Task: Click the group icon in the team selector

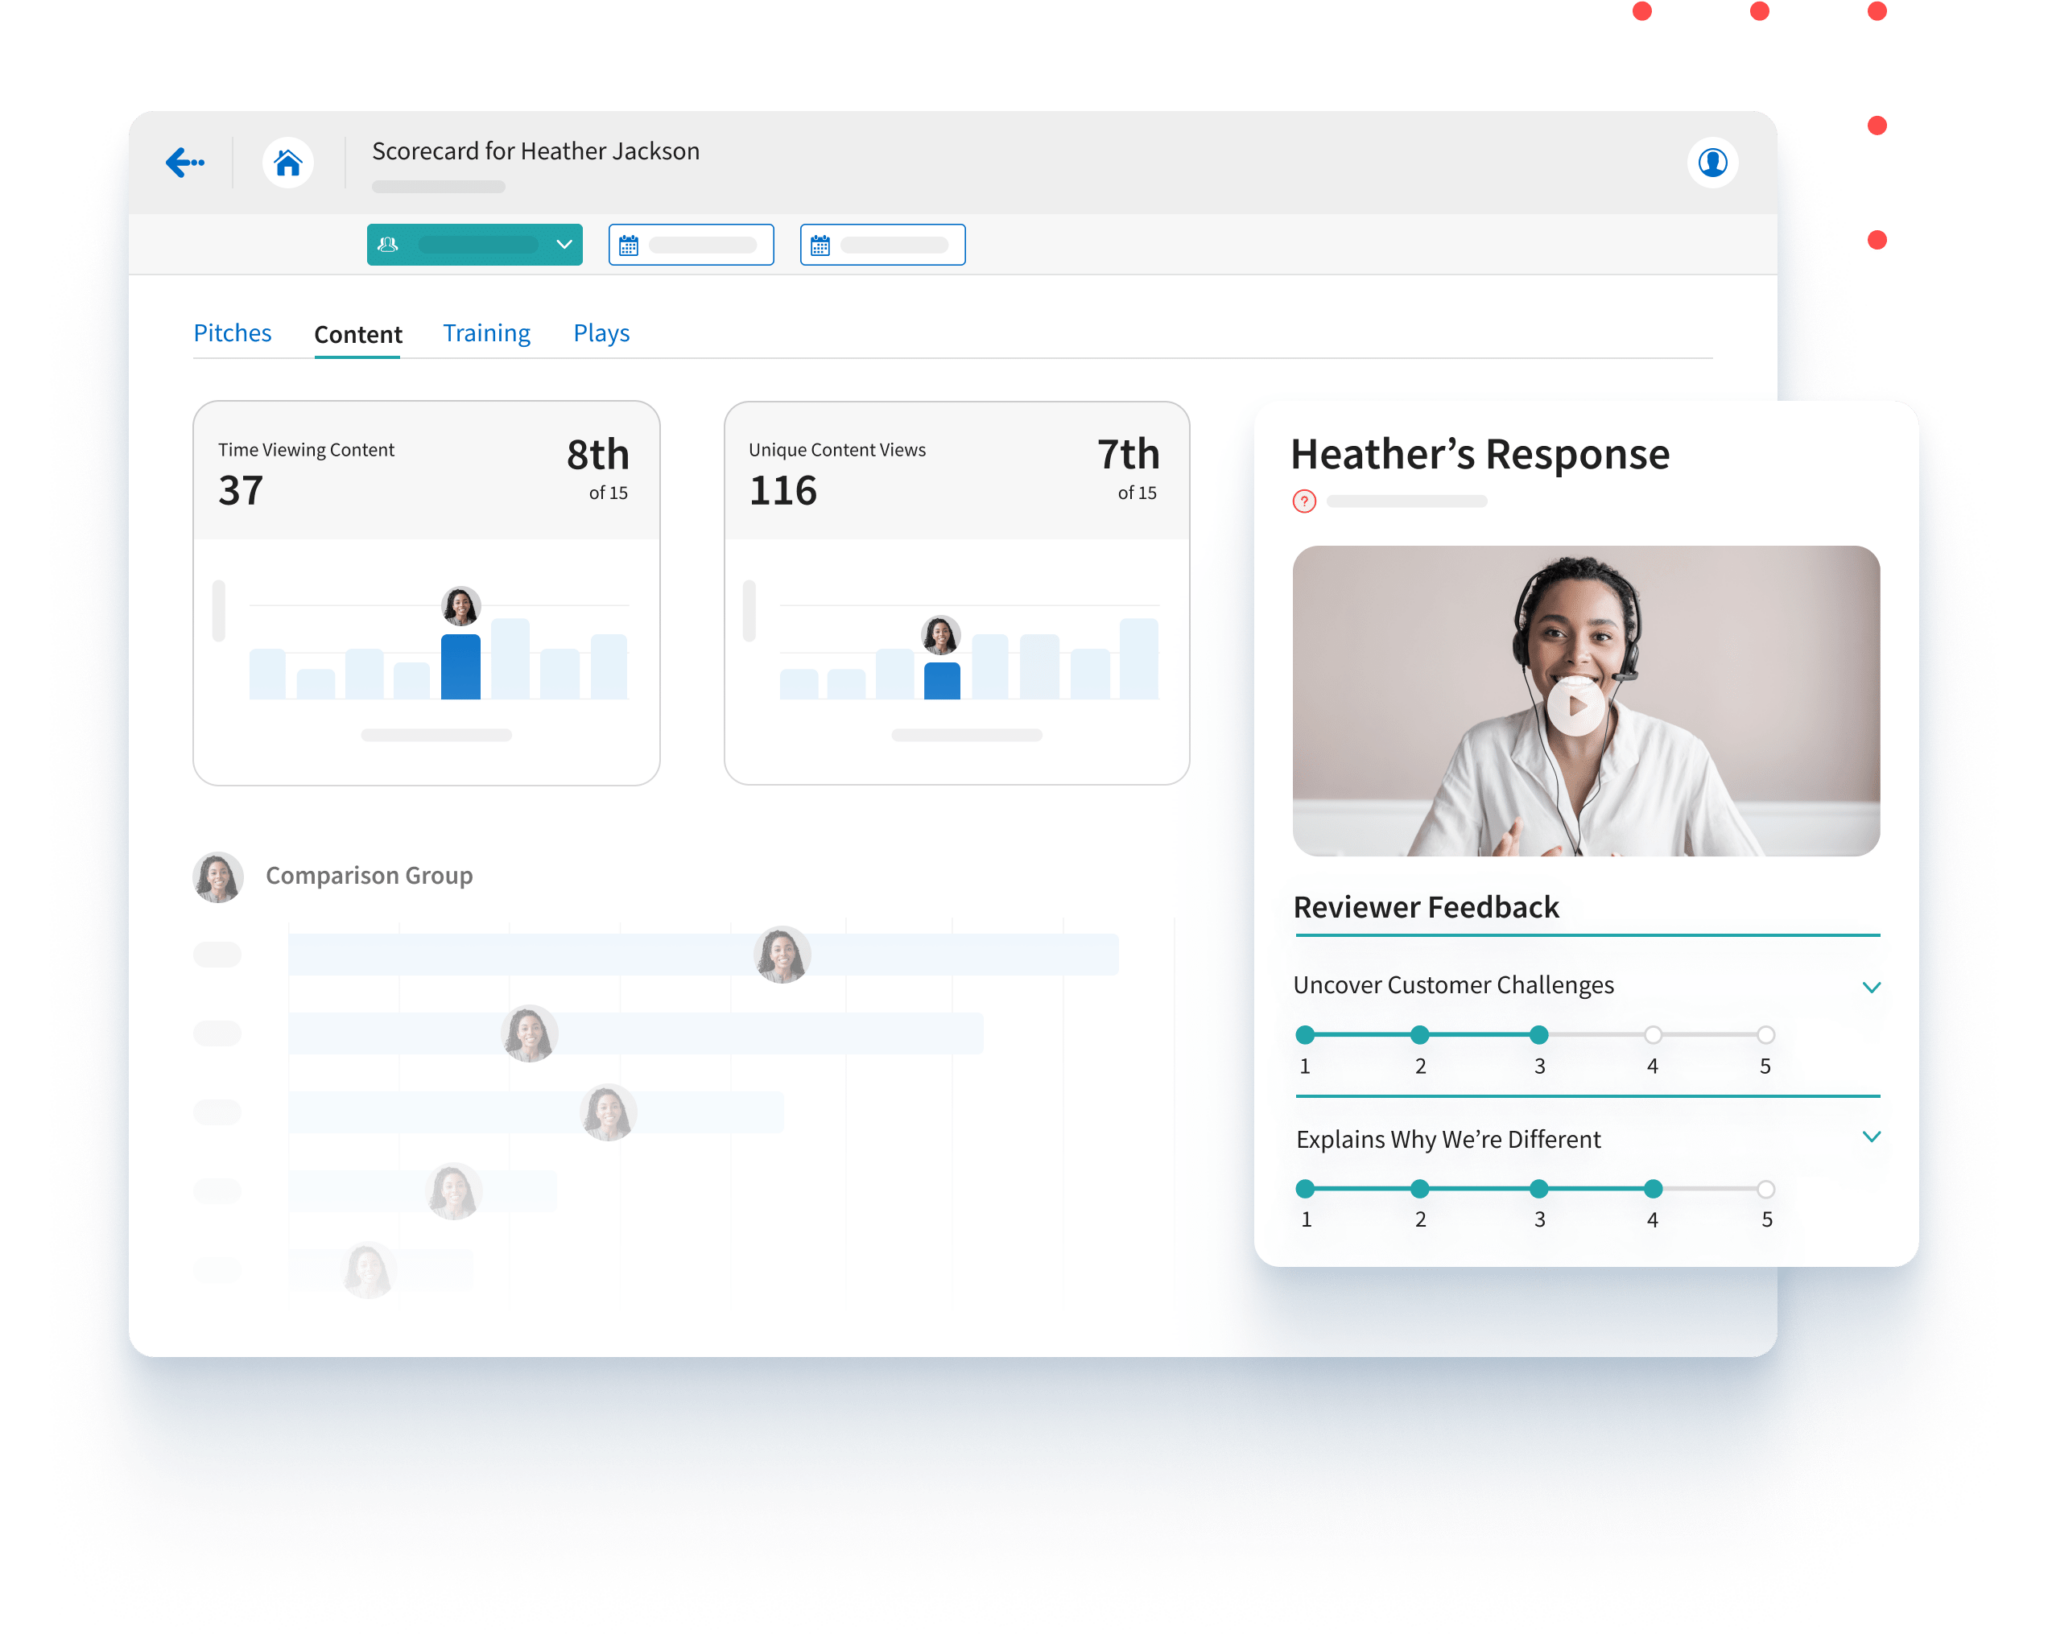Action: (x=390, y=244)
